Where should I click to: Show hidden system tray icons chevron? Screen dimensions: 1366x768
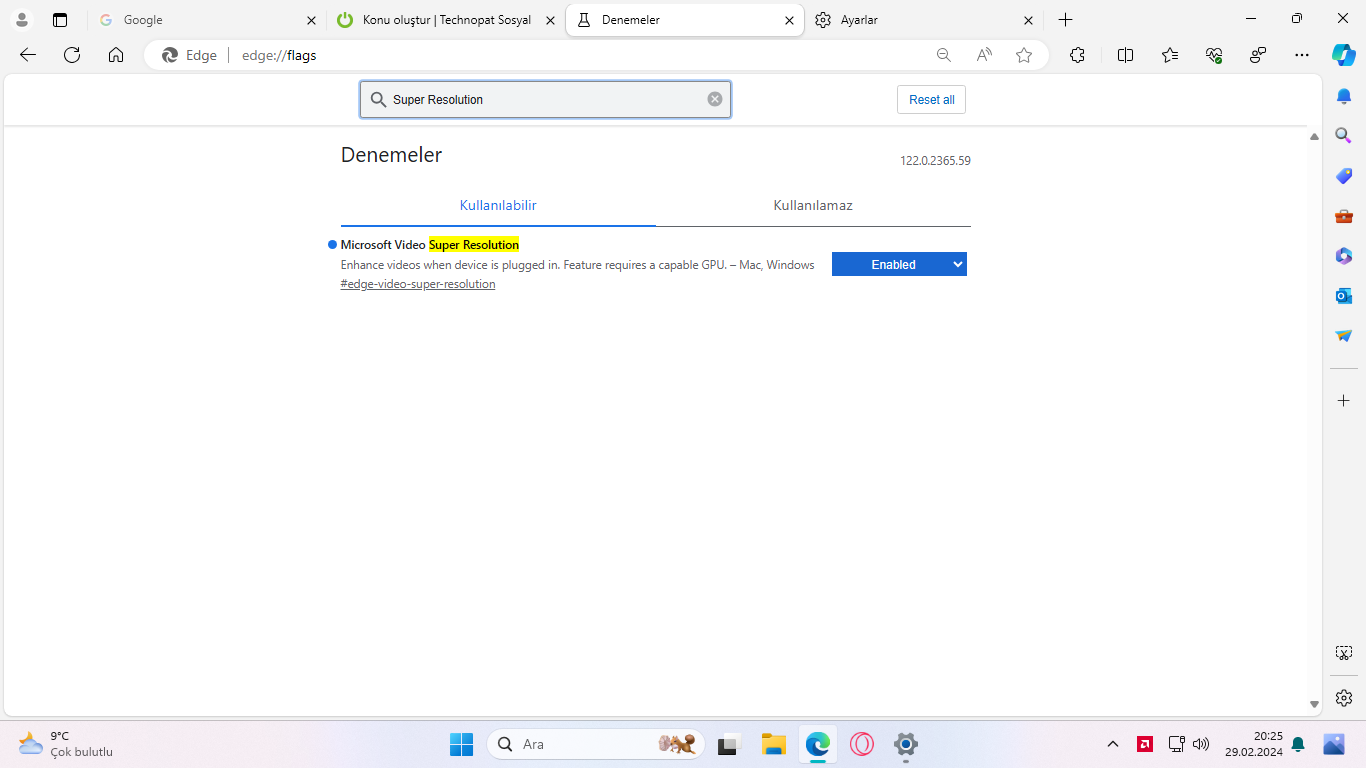[x=1113, y=744]
